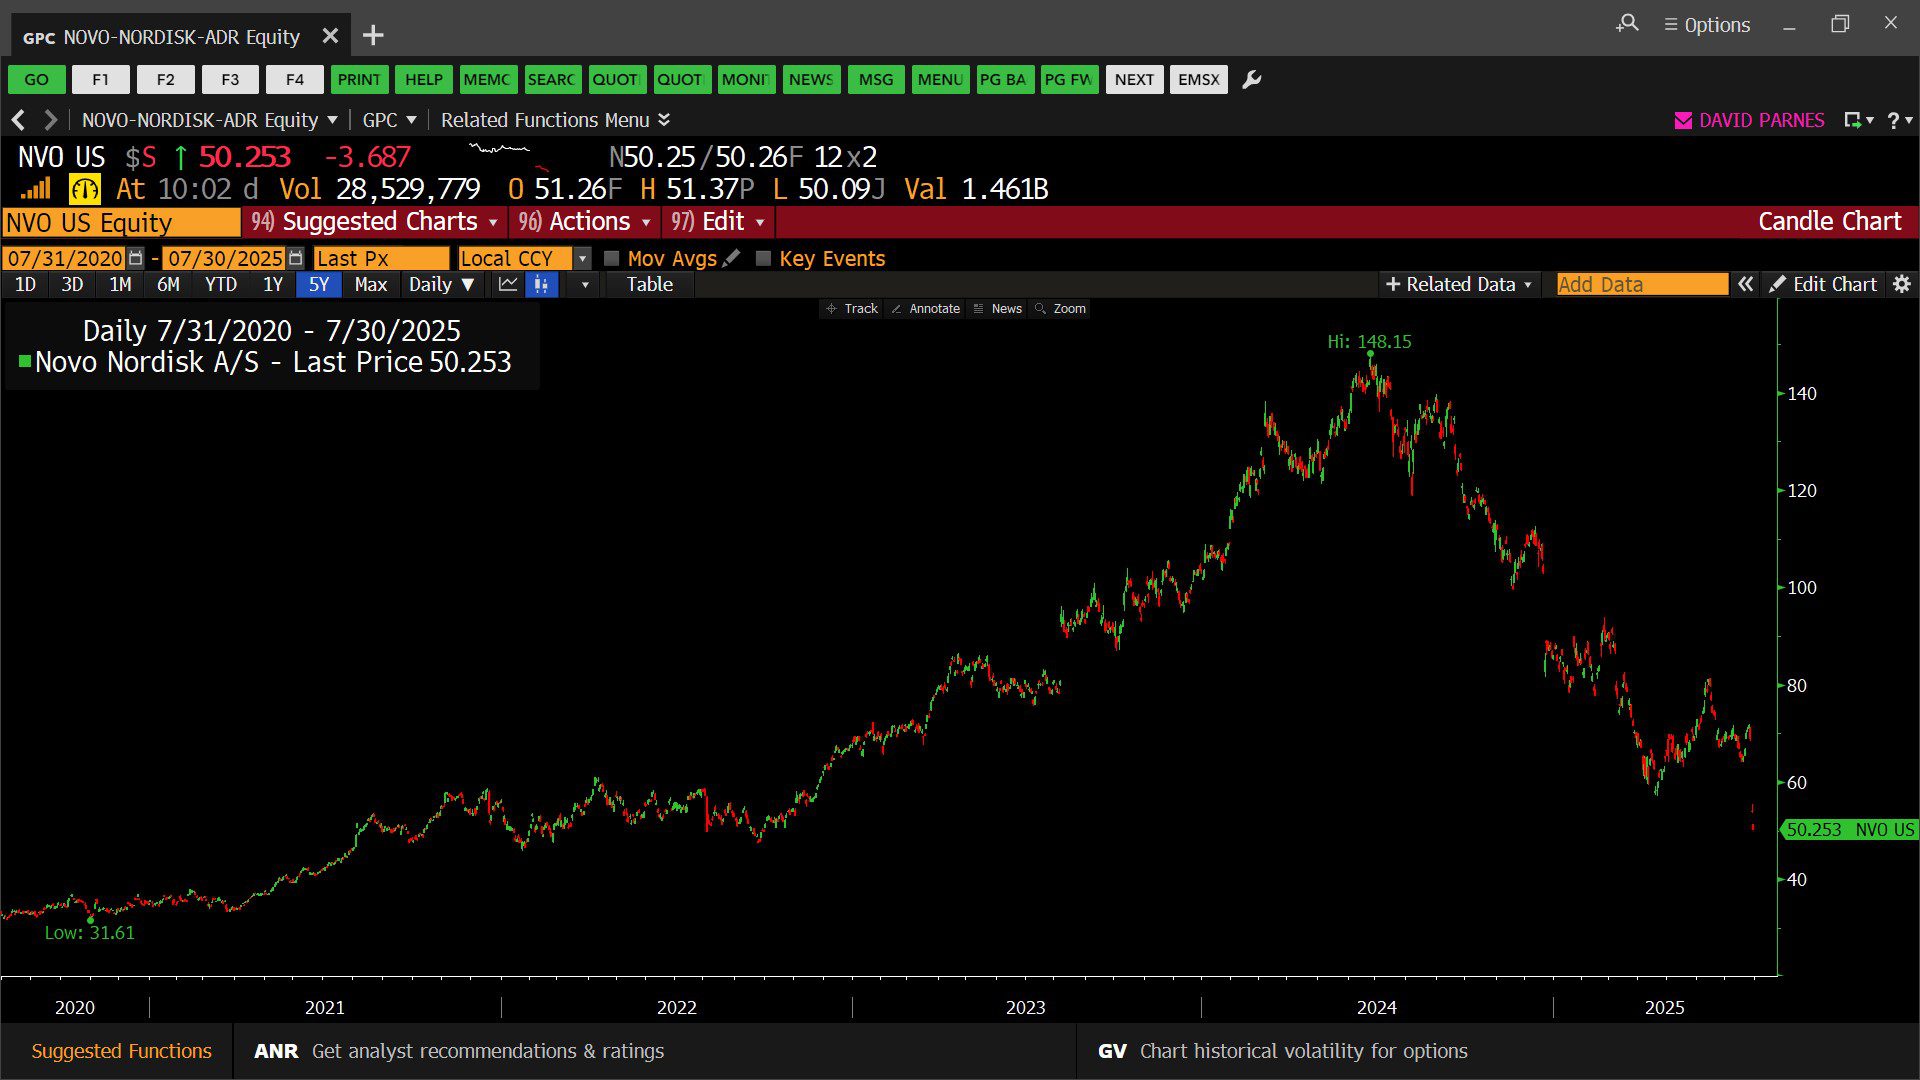Select the YTD time range

(x=221, y=285)
